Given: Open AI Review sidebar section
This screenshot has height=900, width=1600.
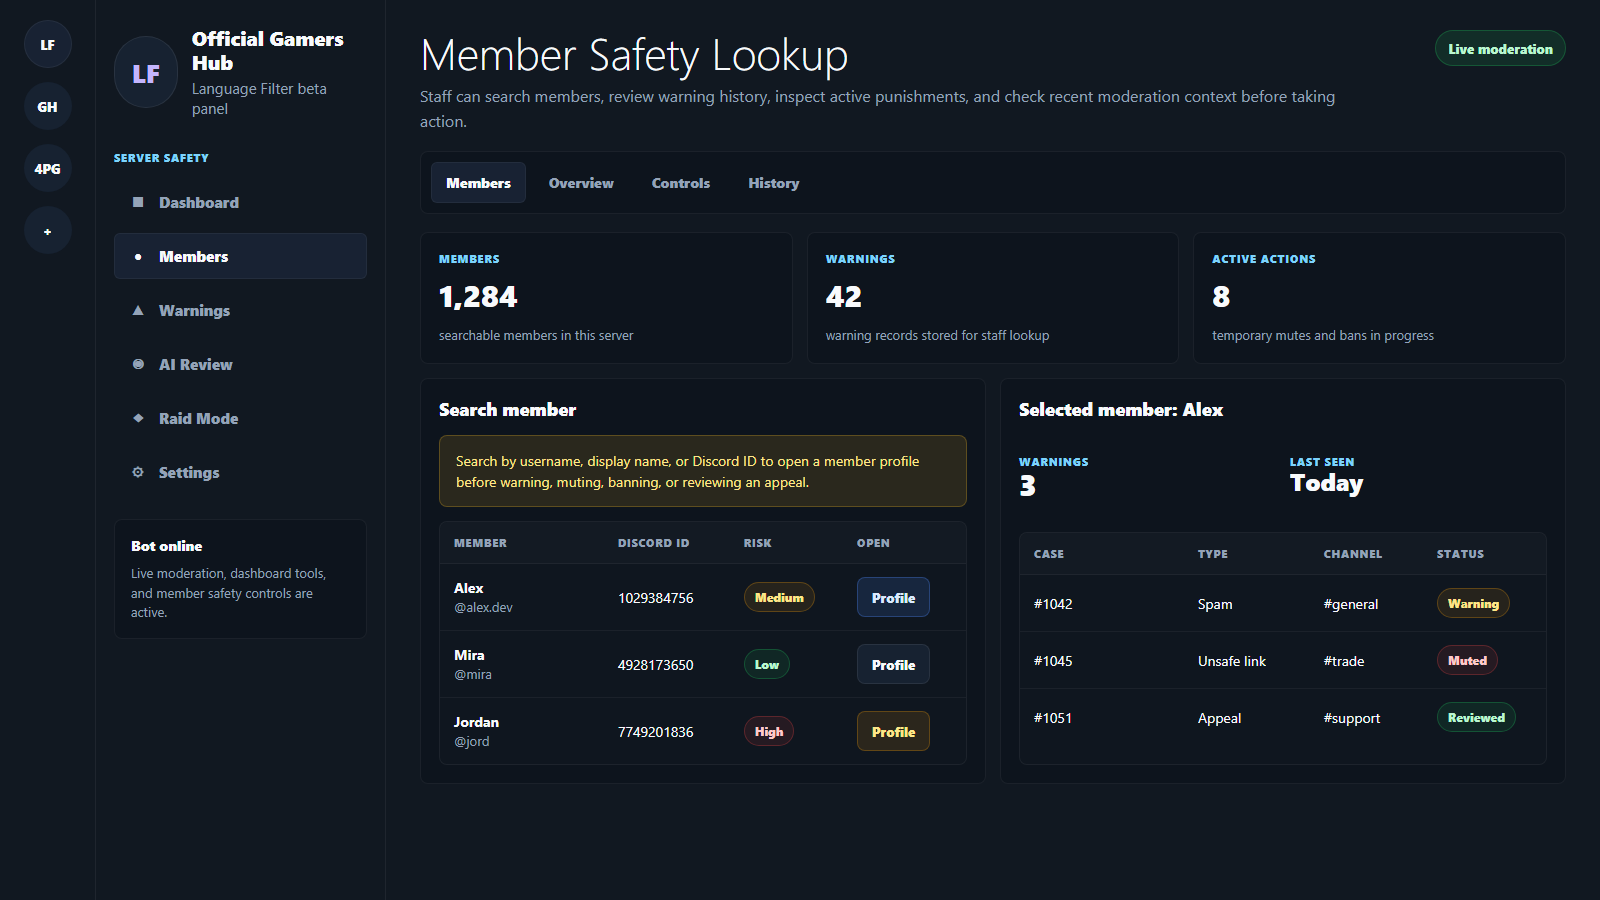Looking at the screenshot, I should click(x=240, y=364).
